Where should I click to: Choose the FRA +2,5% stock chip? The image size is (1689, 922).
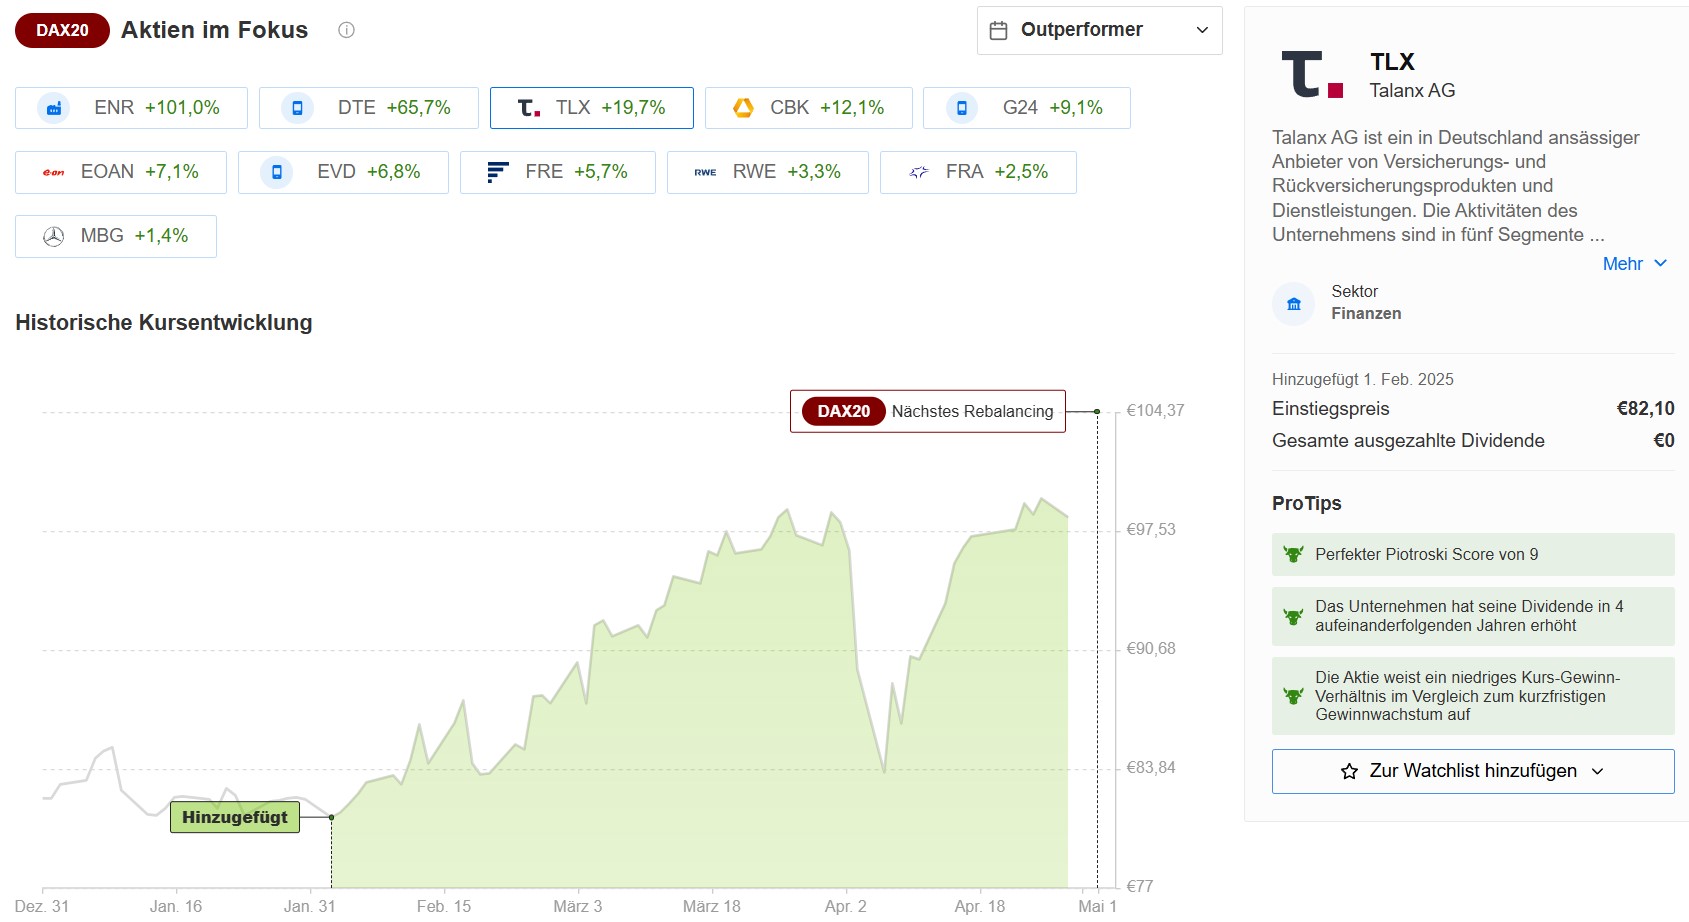978,172
